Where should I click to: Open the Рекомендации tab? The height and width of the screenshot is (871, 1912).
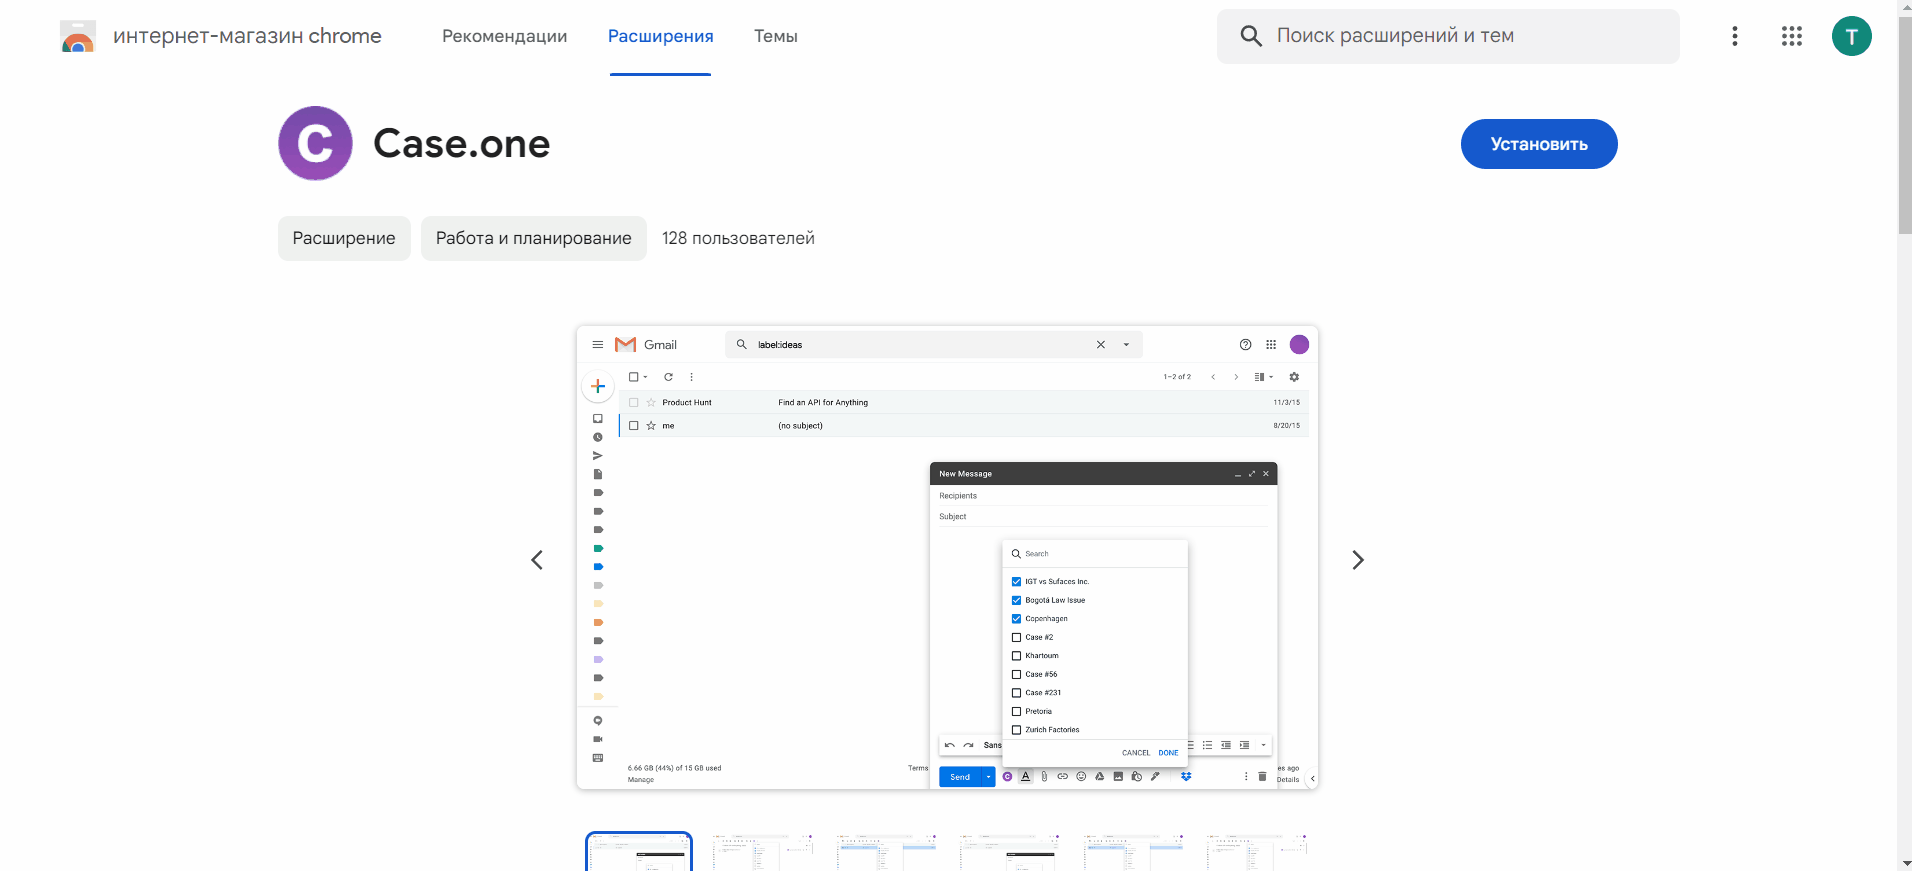[504, 36]
